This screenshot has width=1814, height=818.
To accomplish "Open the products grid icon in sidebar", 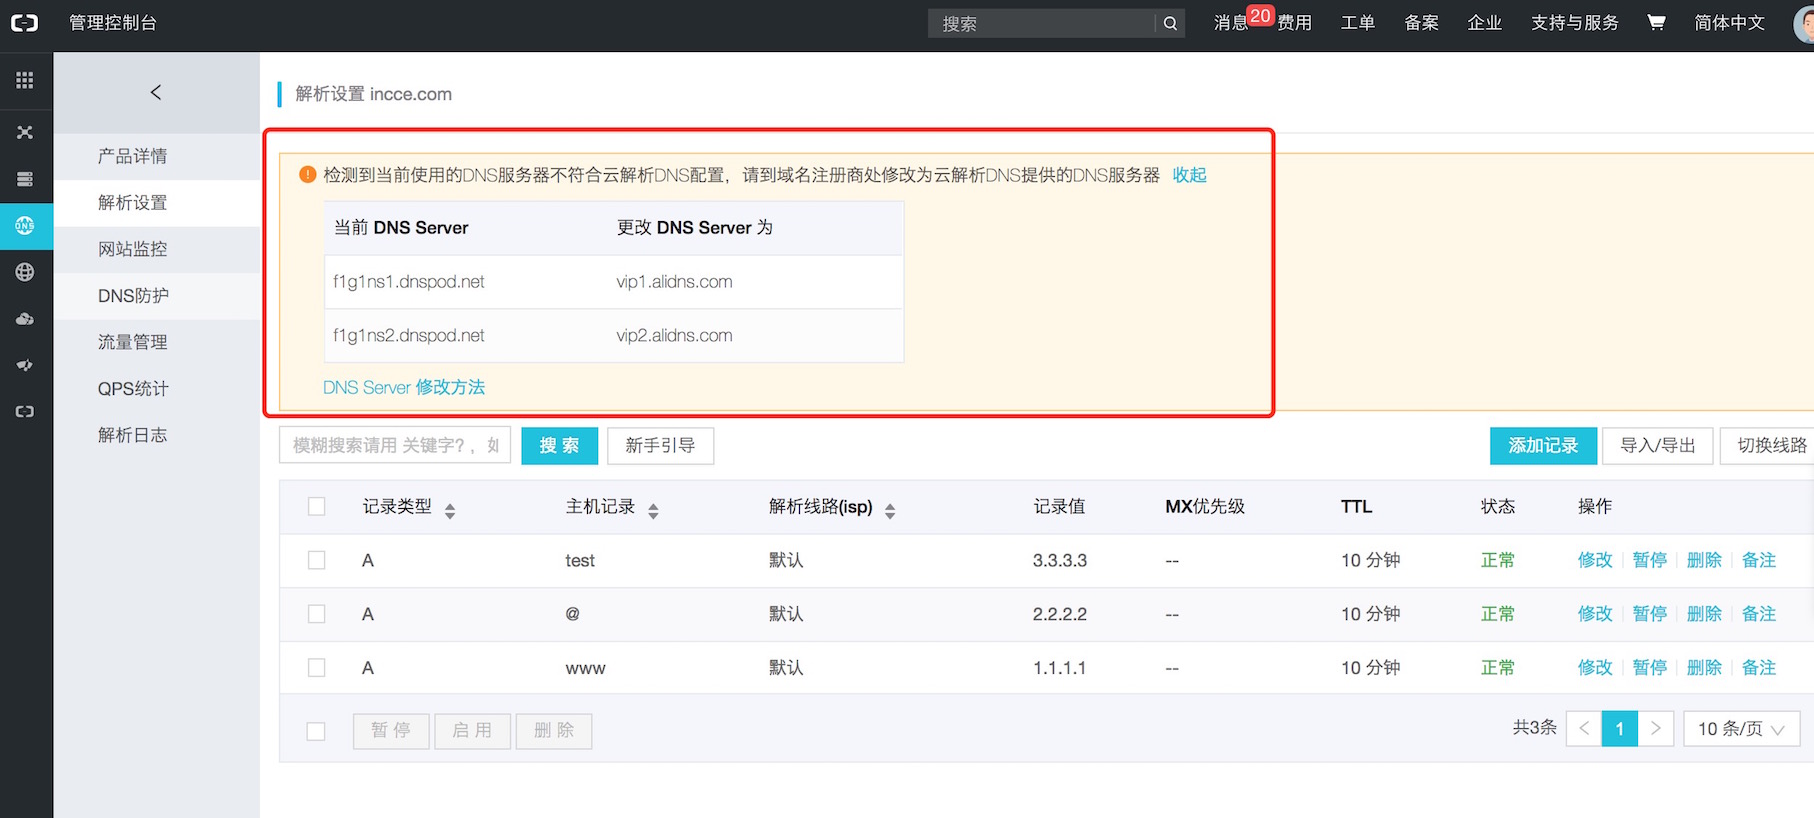I will click(x=25, y=80).
